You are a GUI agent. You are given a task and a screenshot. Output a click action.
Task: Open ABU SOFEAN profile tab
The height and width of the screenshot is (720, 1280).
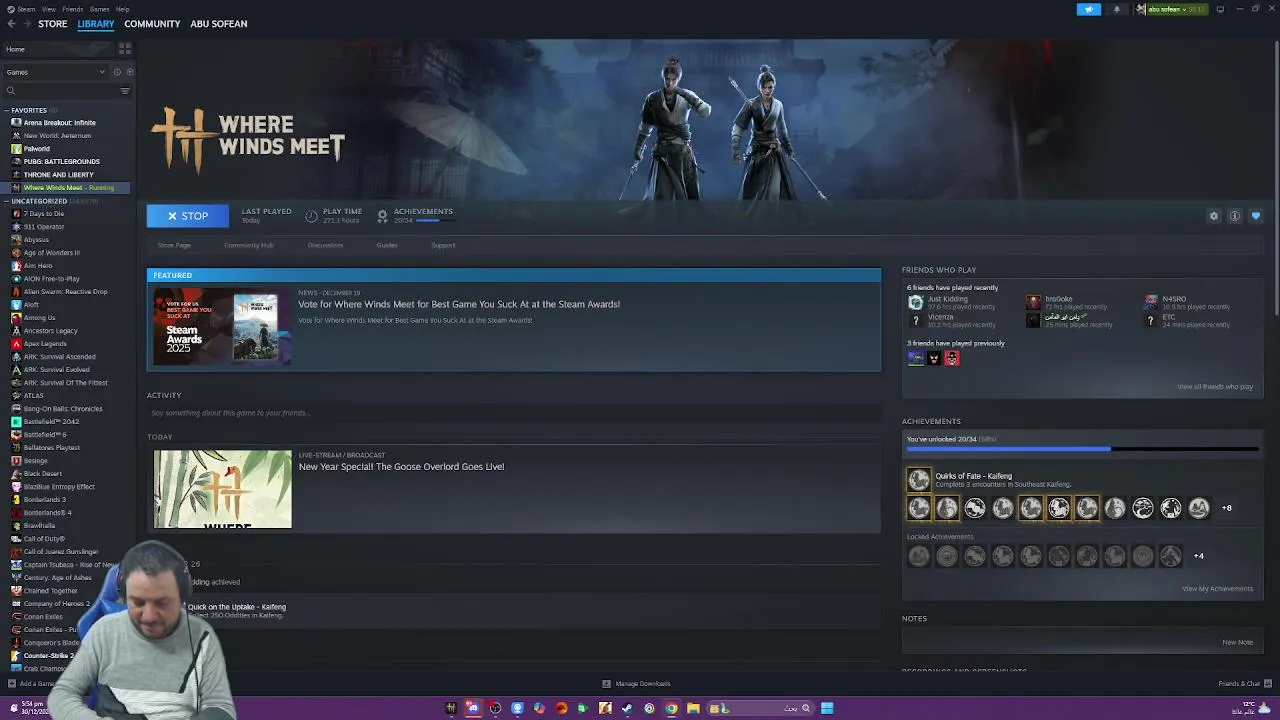point(218,24)
